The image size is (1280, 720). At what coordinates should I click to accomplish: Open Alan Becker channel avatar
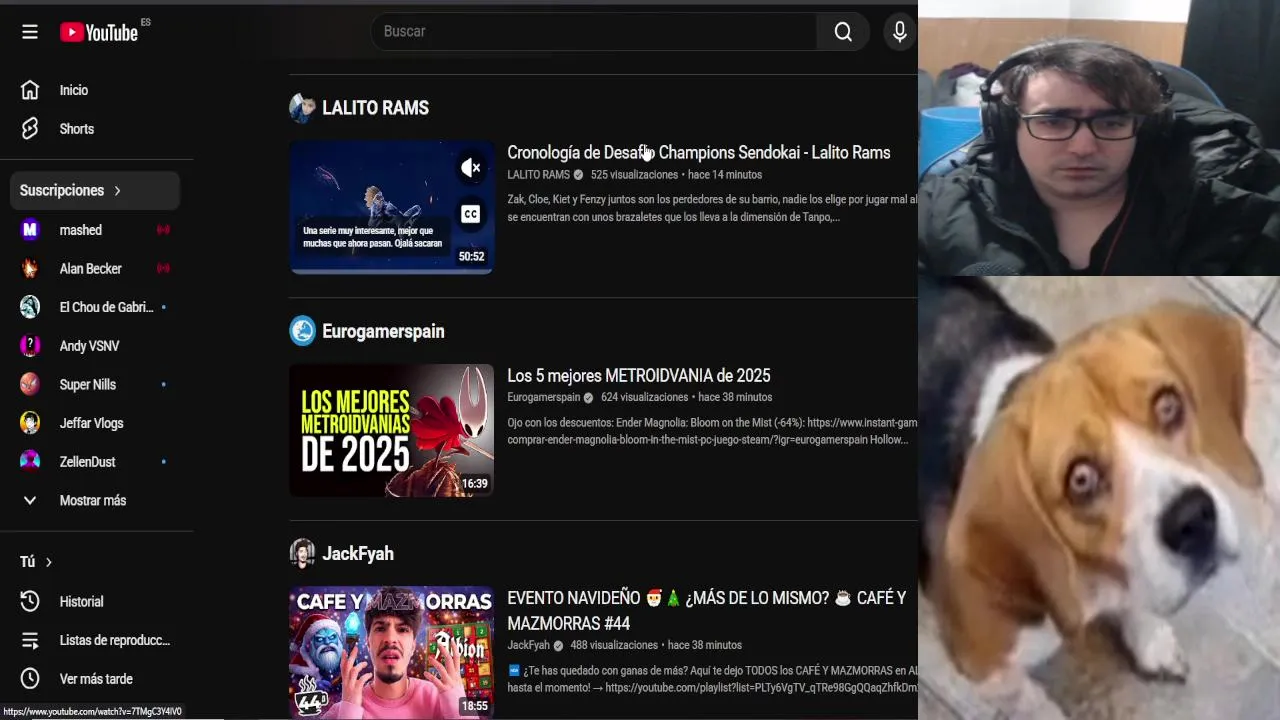pyautogui.click(x=30, y=268)
